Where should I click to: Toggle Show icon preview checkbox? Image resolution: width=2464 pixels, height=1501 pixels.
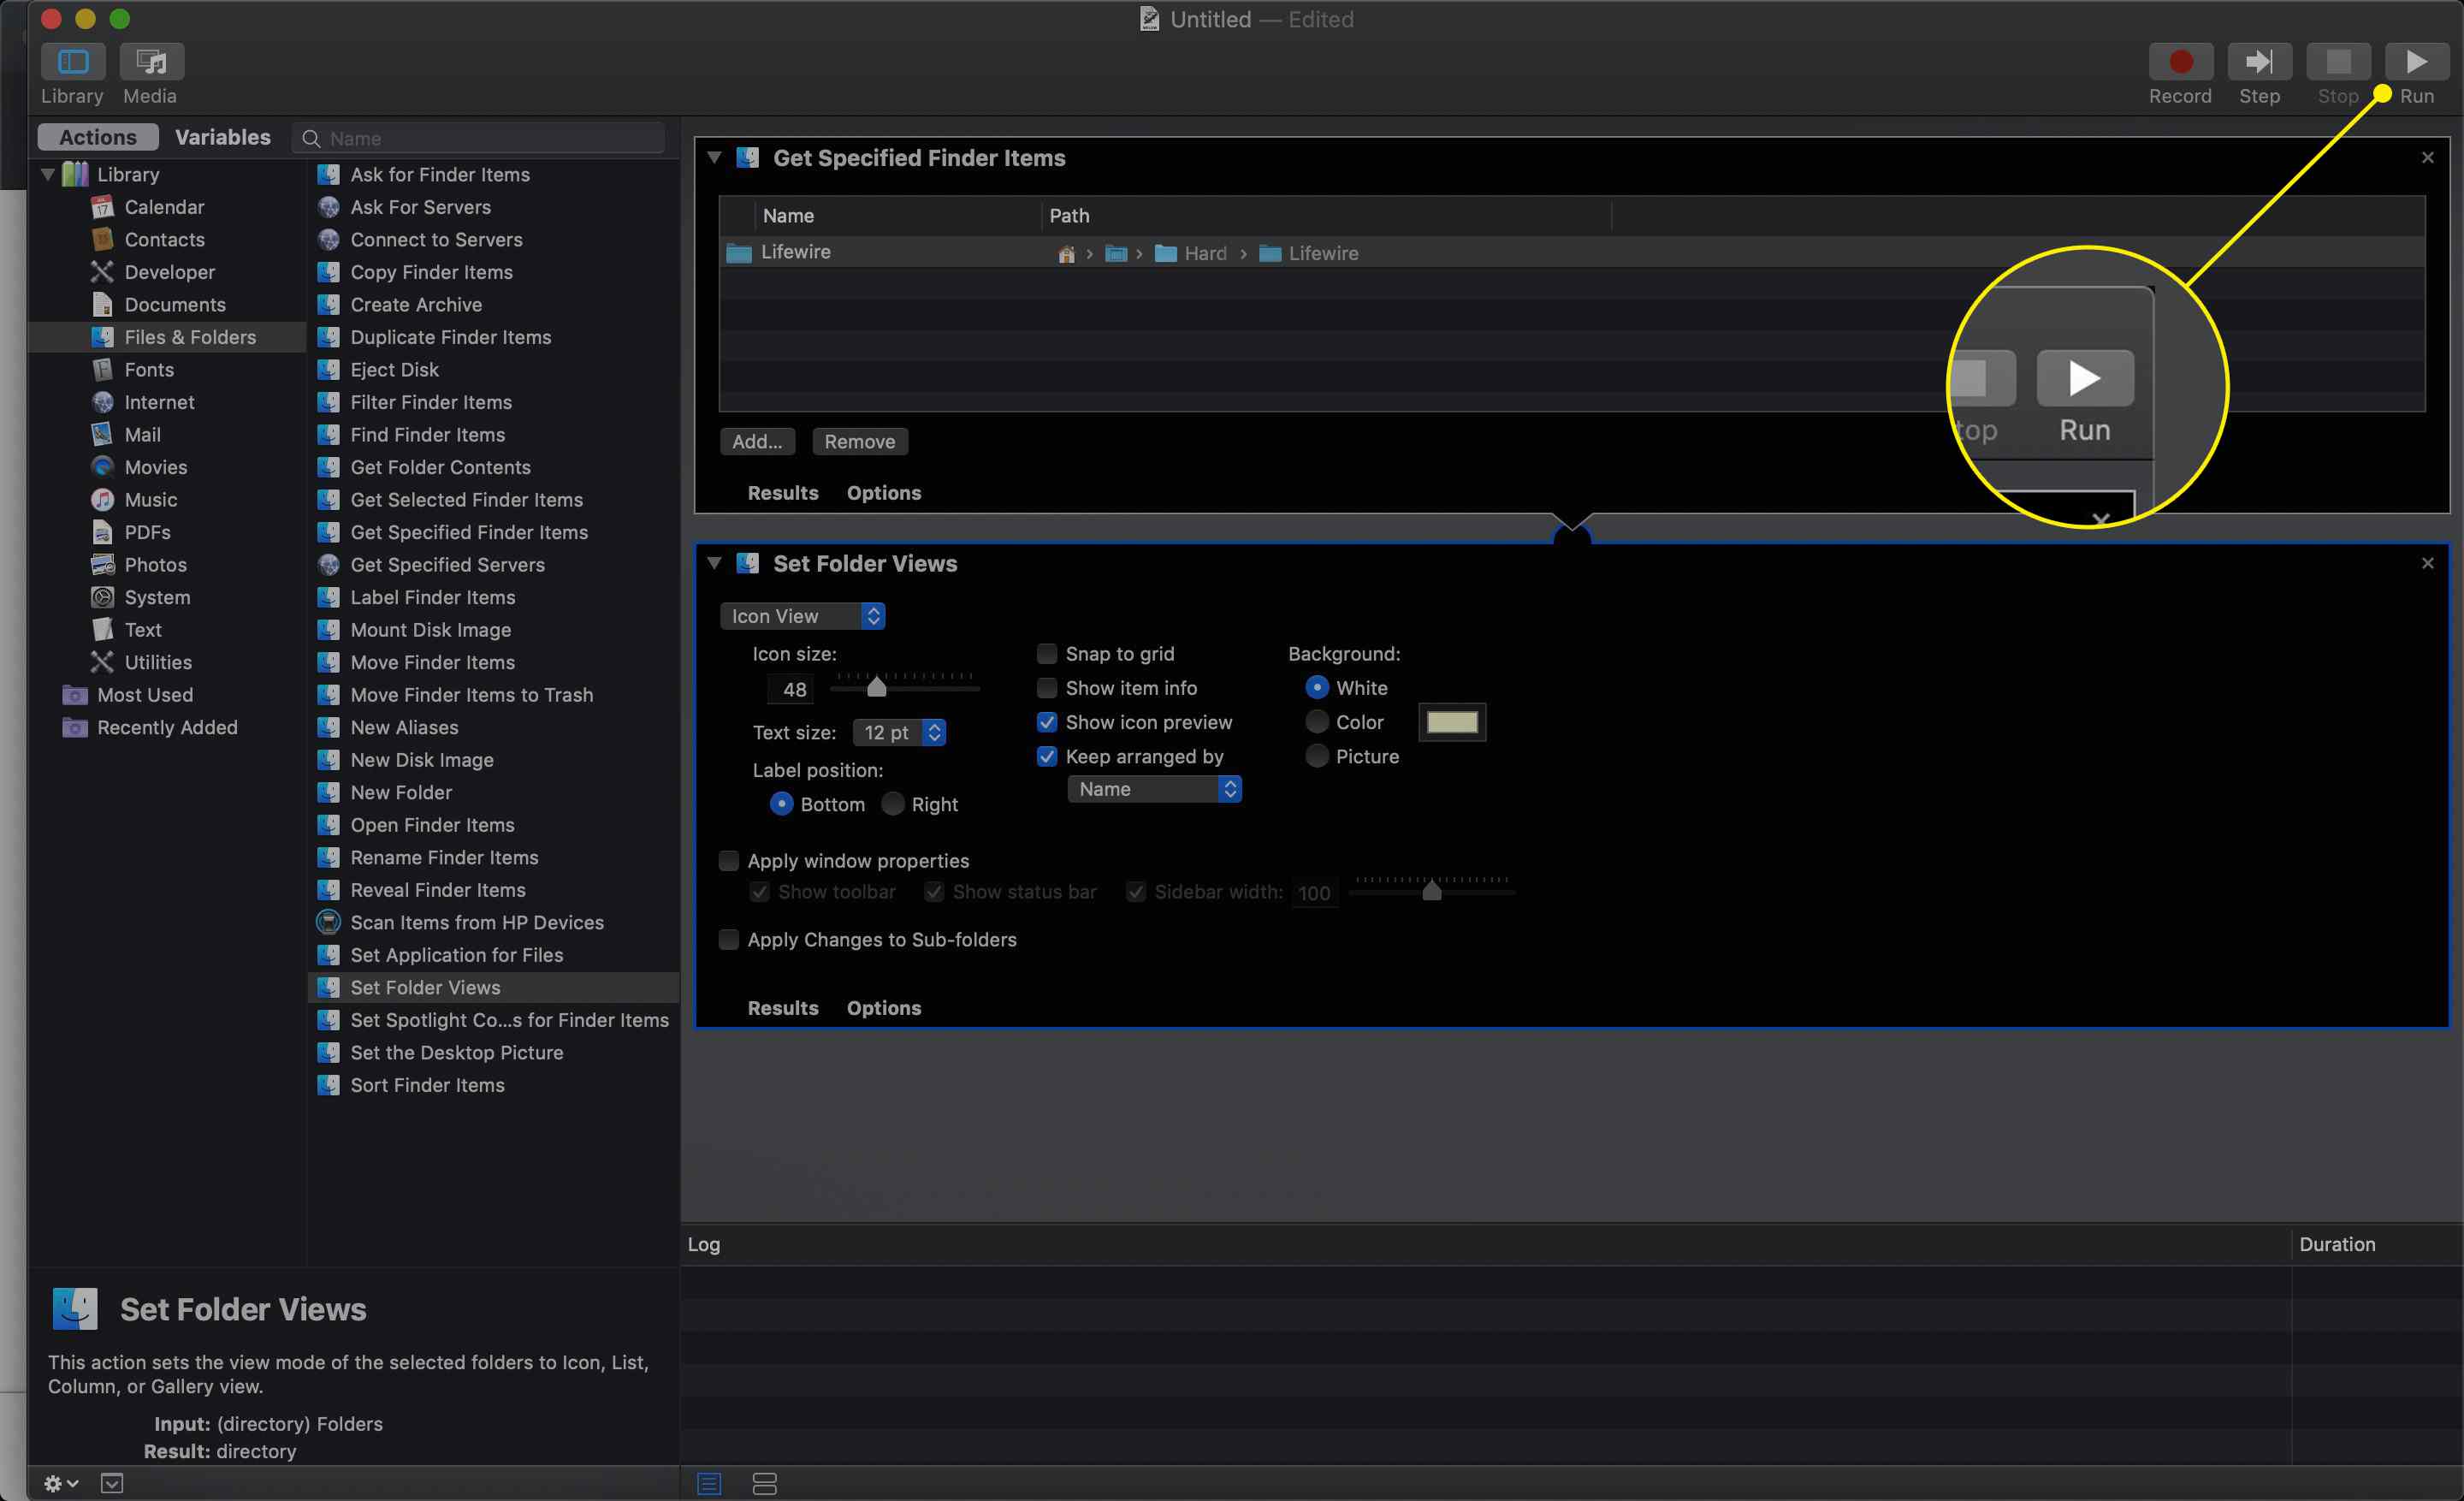(x=1044, y=721)
